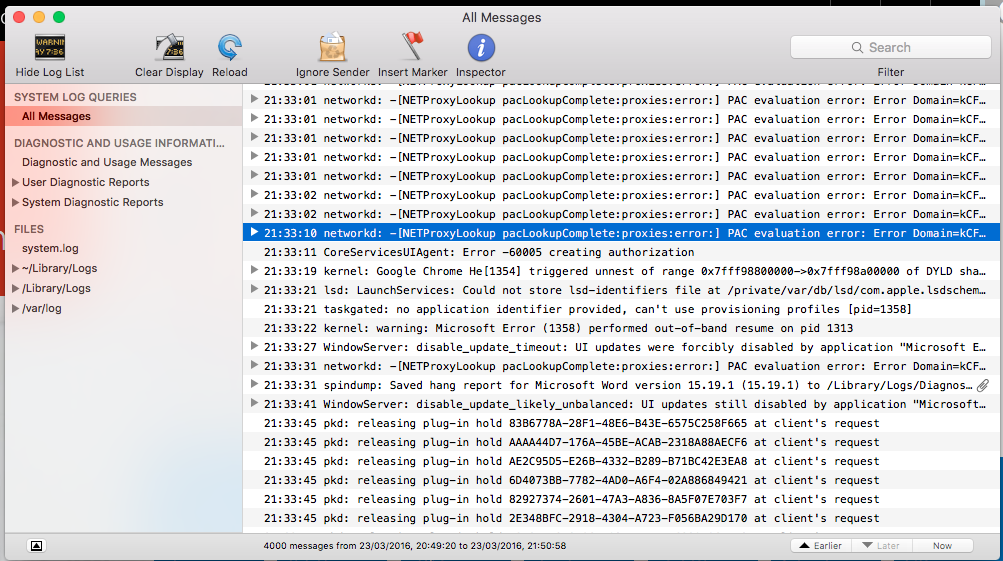The image size is (1003, 561).
Task: Open the Inspector info icon
Action: tap(481, 48)
